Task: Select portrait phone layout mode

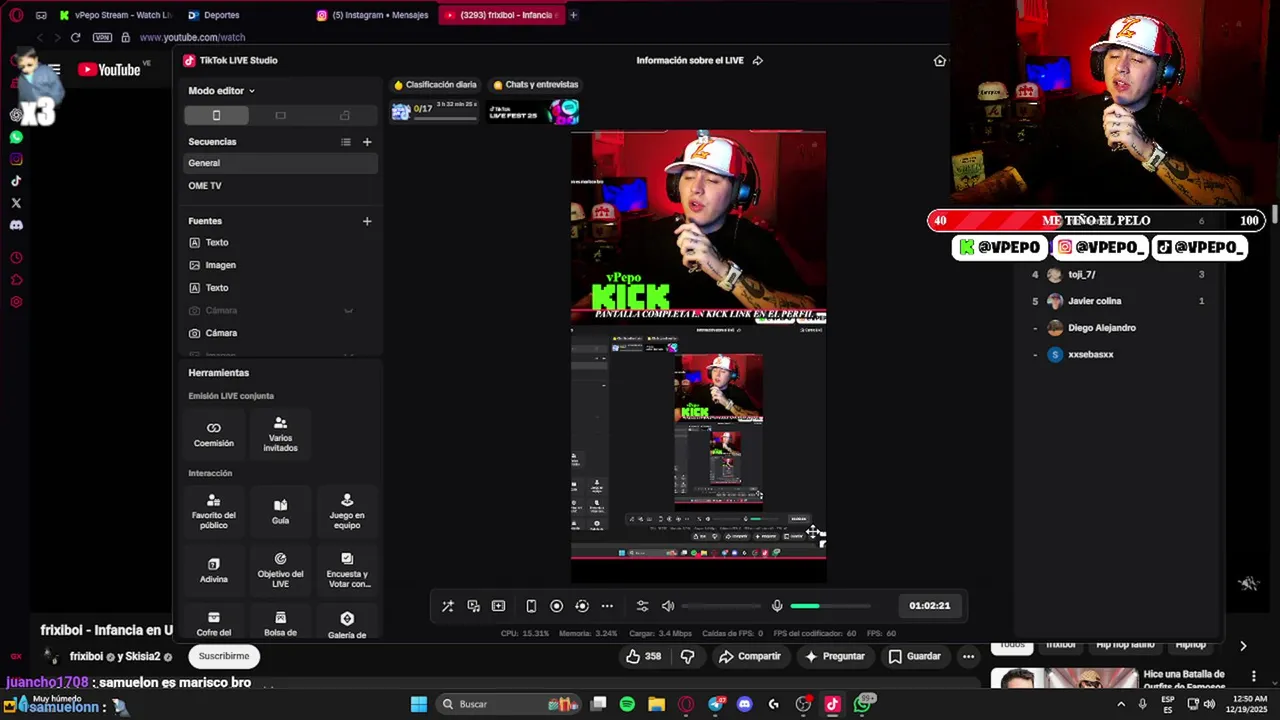Action: (x=216, y=116)
